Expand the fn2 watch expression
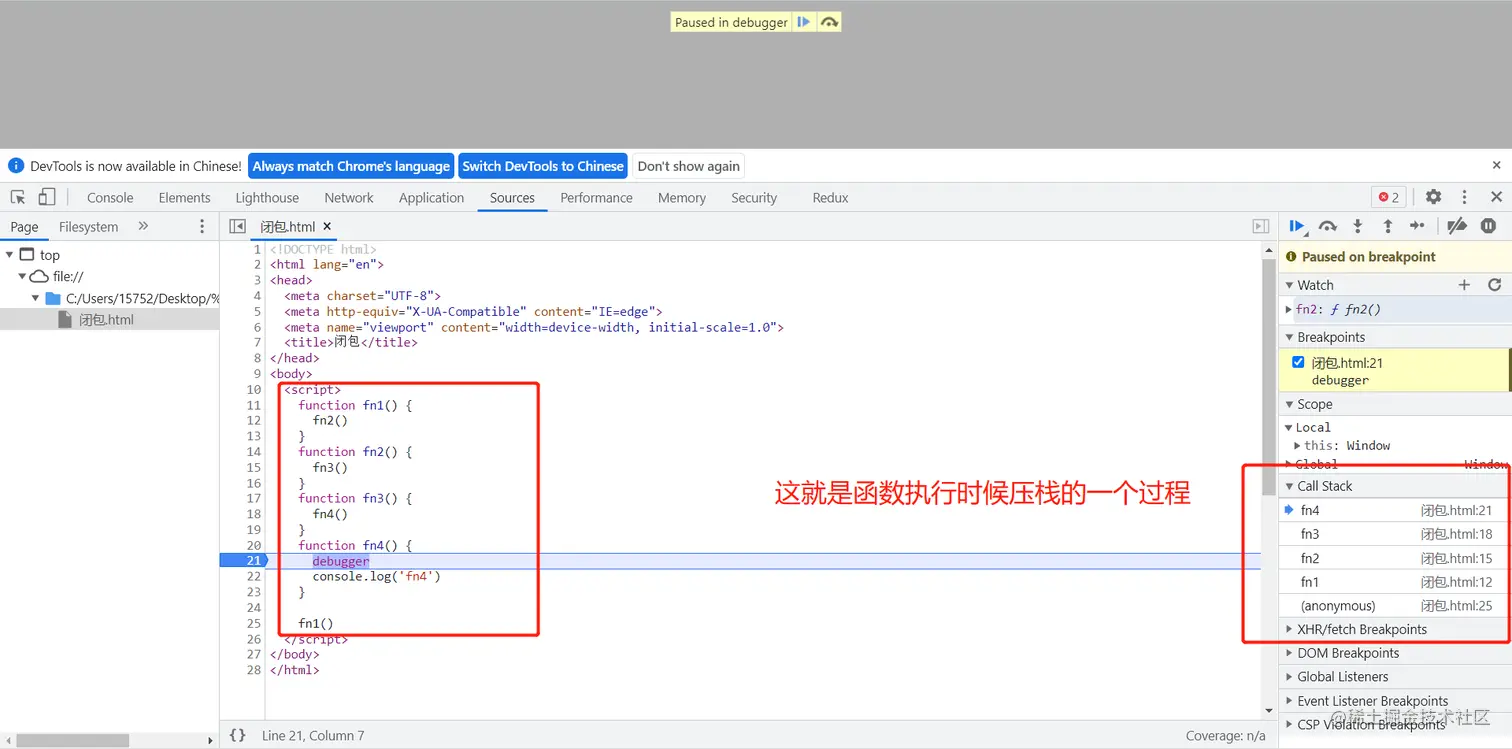The width and height of the screenshot is (1512, 749). point(1289,309)
